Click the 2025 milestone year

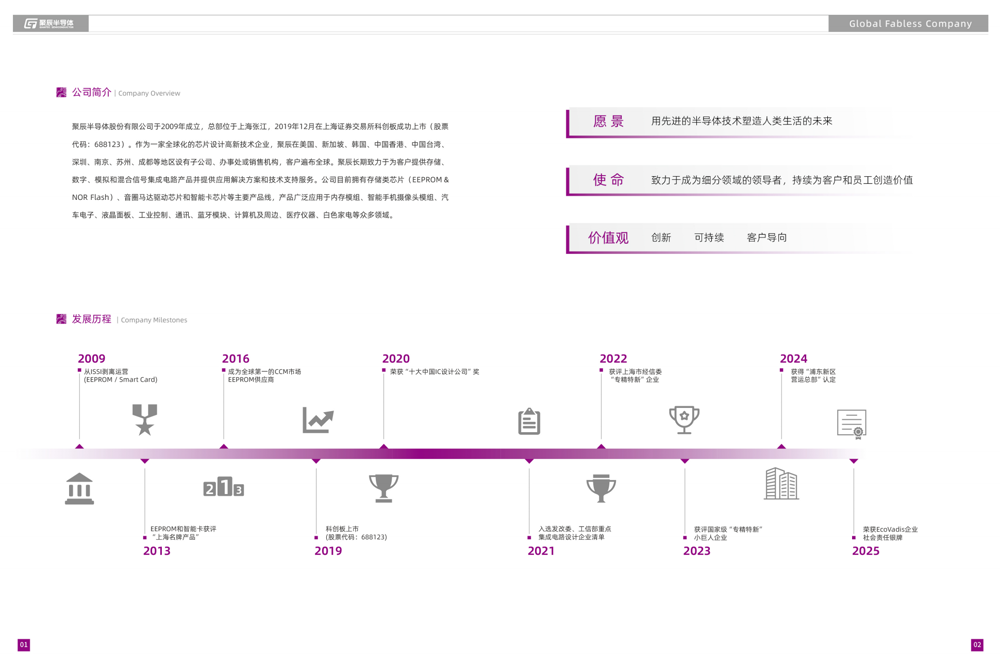point(865,551)
